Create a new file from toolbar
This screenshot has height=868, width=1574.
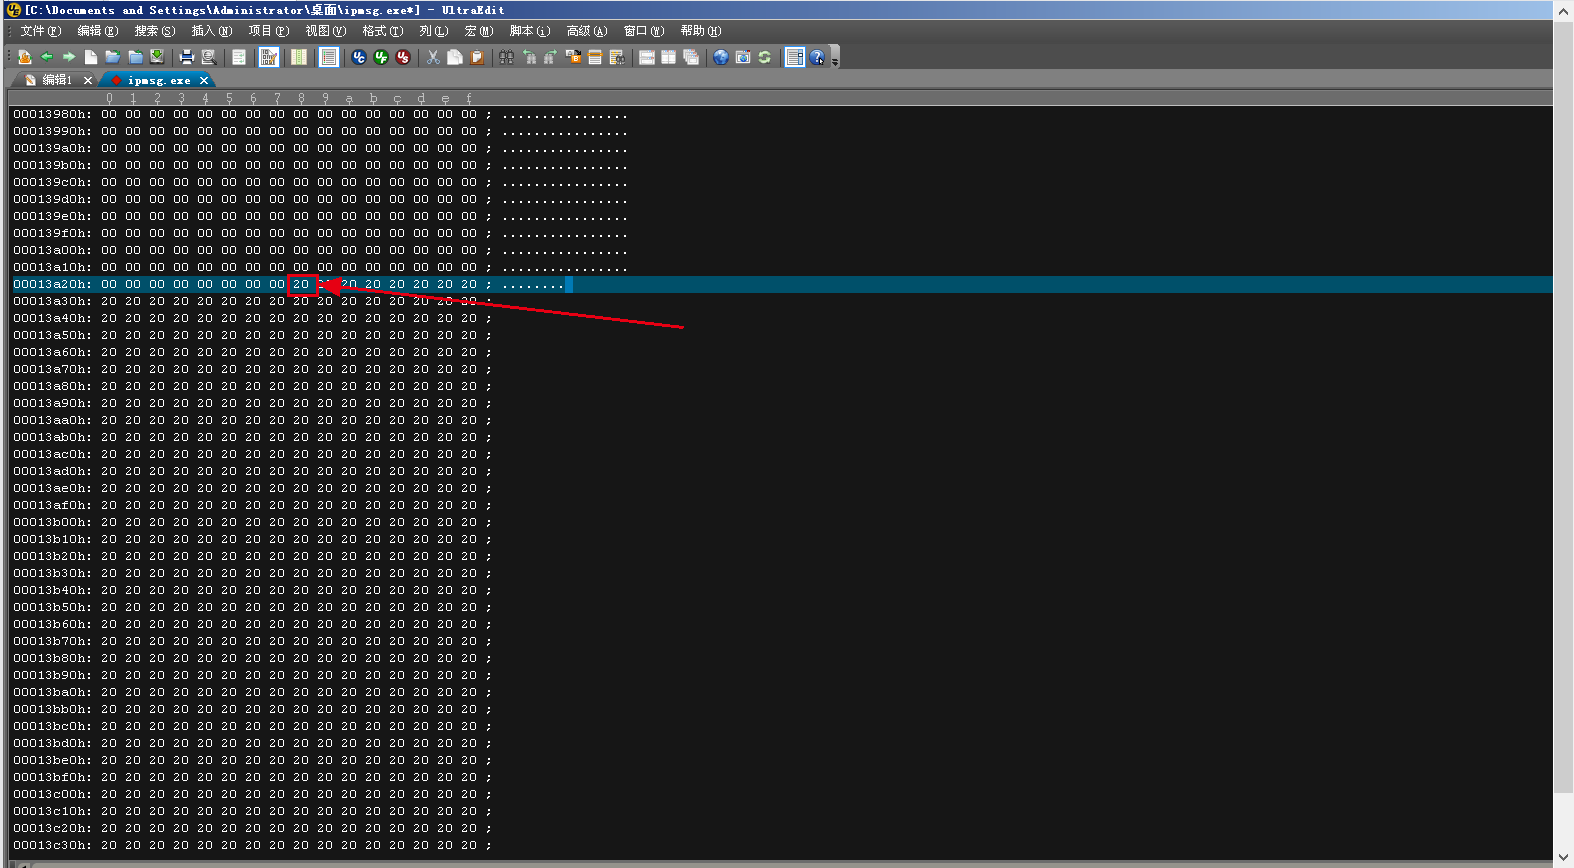pyautogui.click(x=91, y=57)
